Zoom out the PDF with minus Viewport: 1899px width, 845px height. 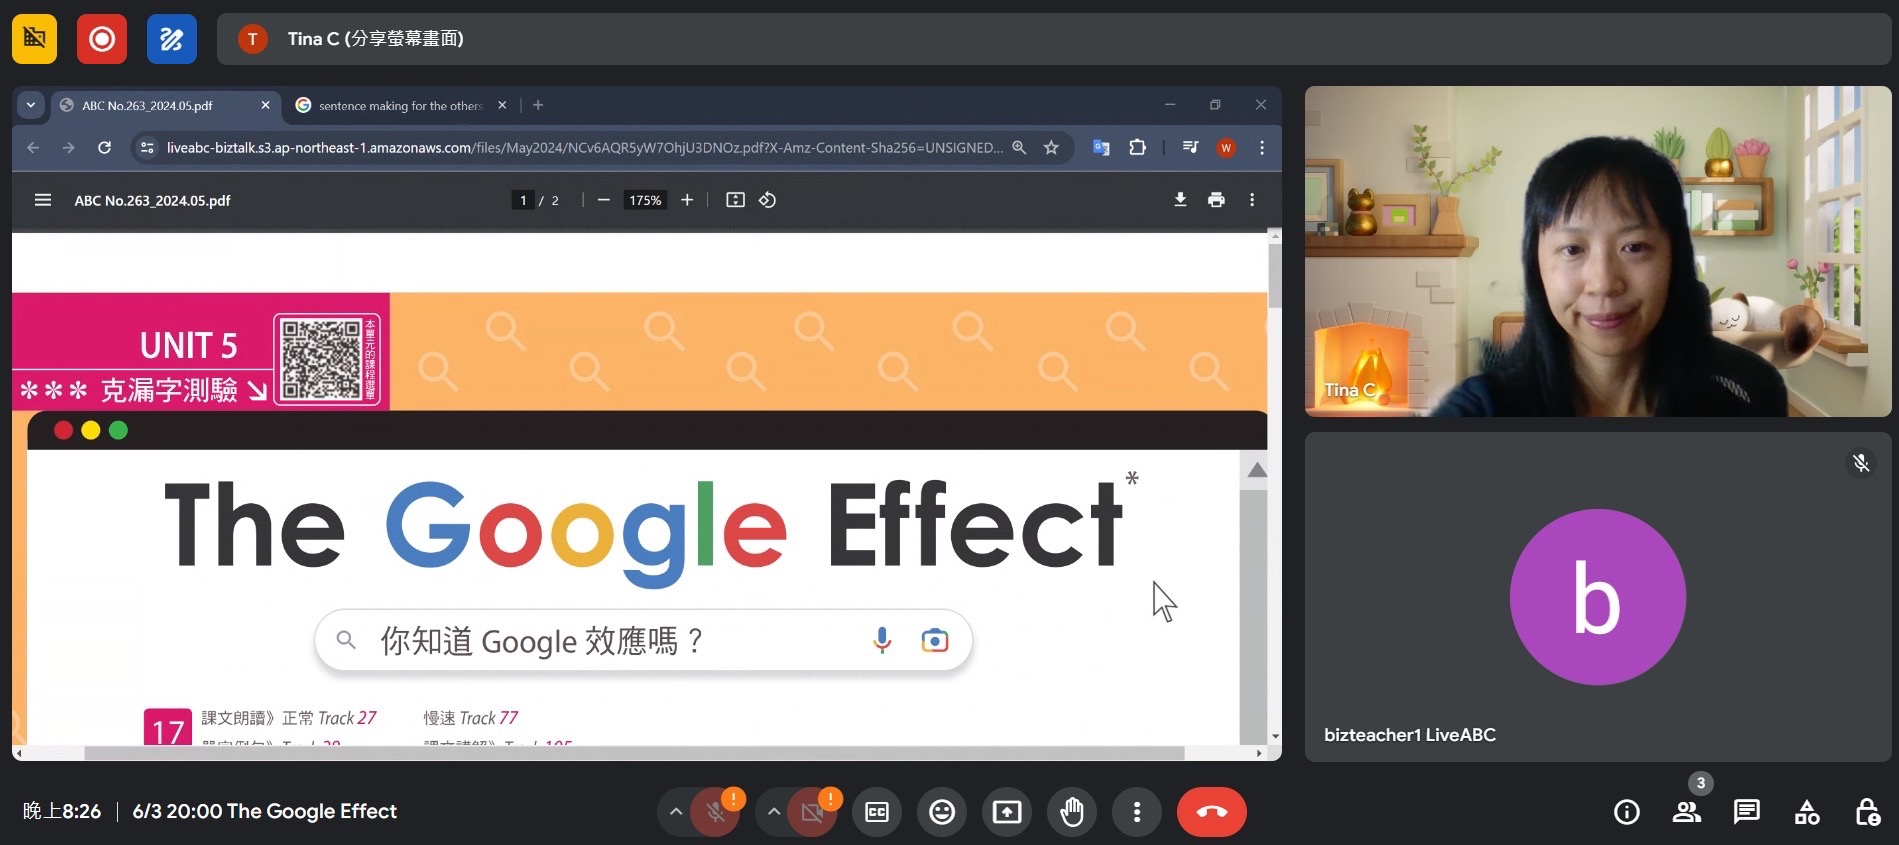(x=603, y=200)
